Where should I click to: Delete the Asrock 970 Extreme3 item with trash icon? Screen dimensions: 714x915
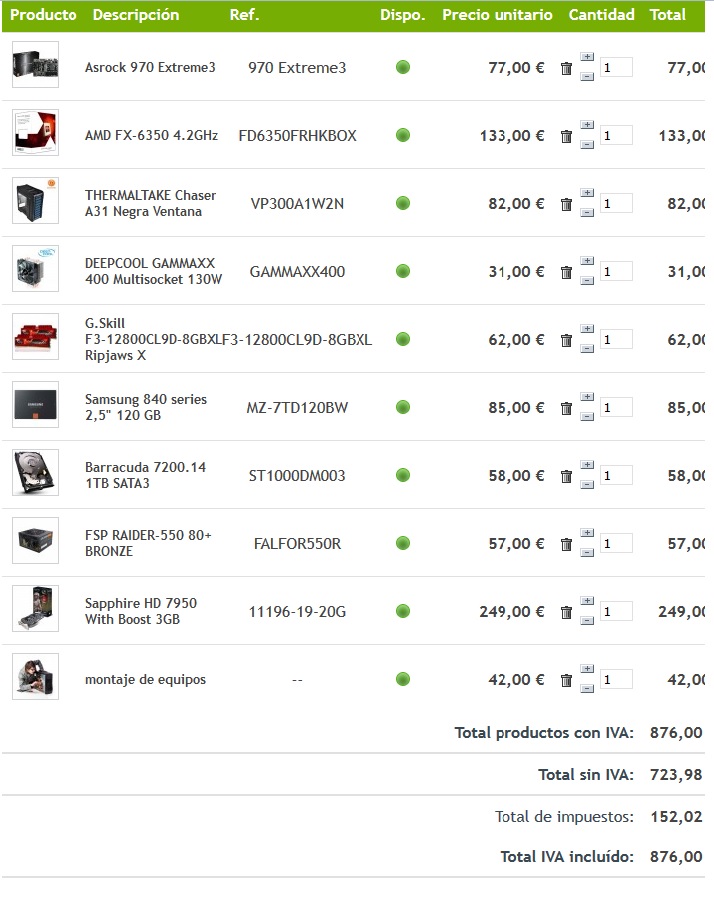(x=566, y=68)
